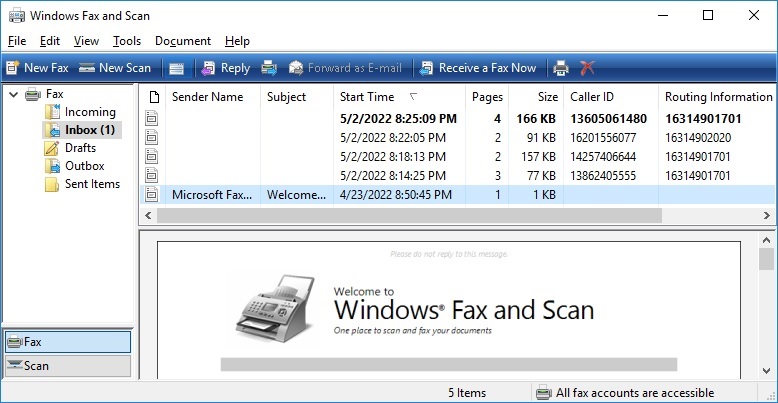This screenshot has height=403, width=778.
Task: Click the forward-as-fax icon right of Reply
Action: click(269, 68)
